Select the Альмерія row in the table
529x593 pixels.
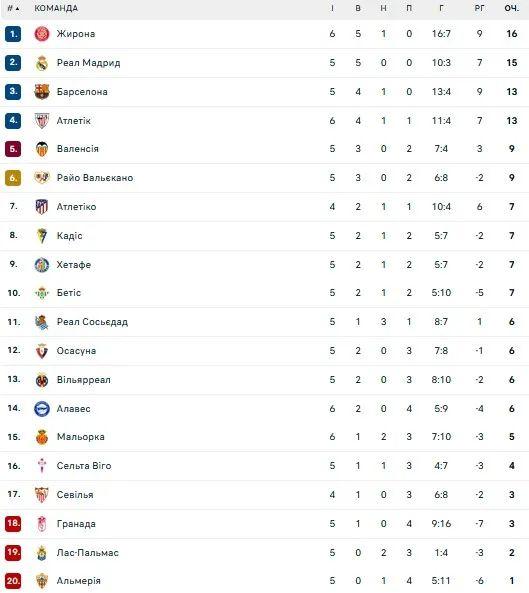(264, 581)
